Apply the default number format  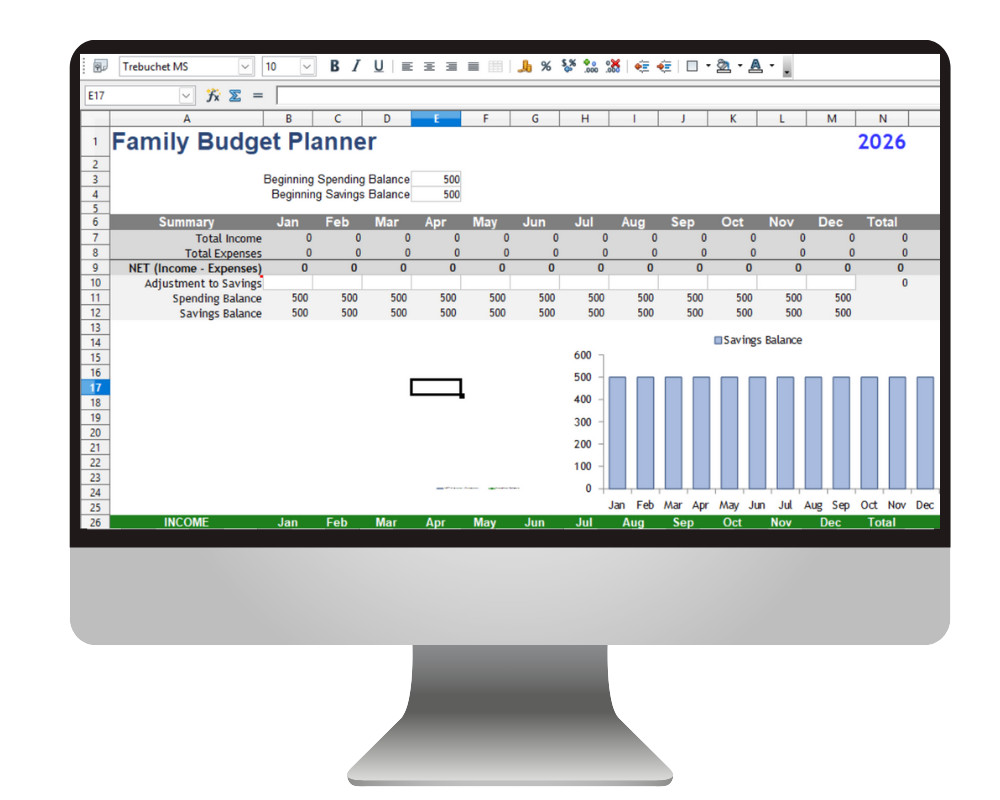point(568,66)
